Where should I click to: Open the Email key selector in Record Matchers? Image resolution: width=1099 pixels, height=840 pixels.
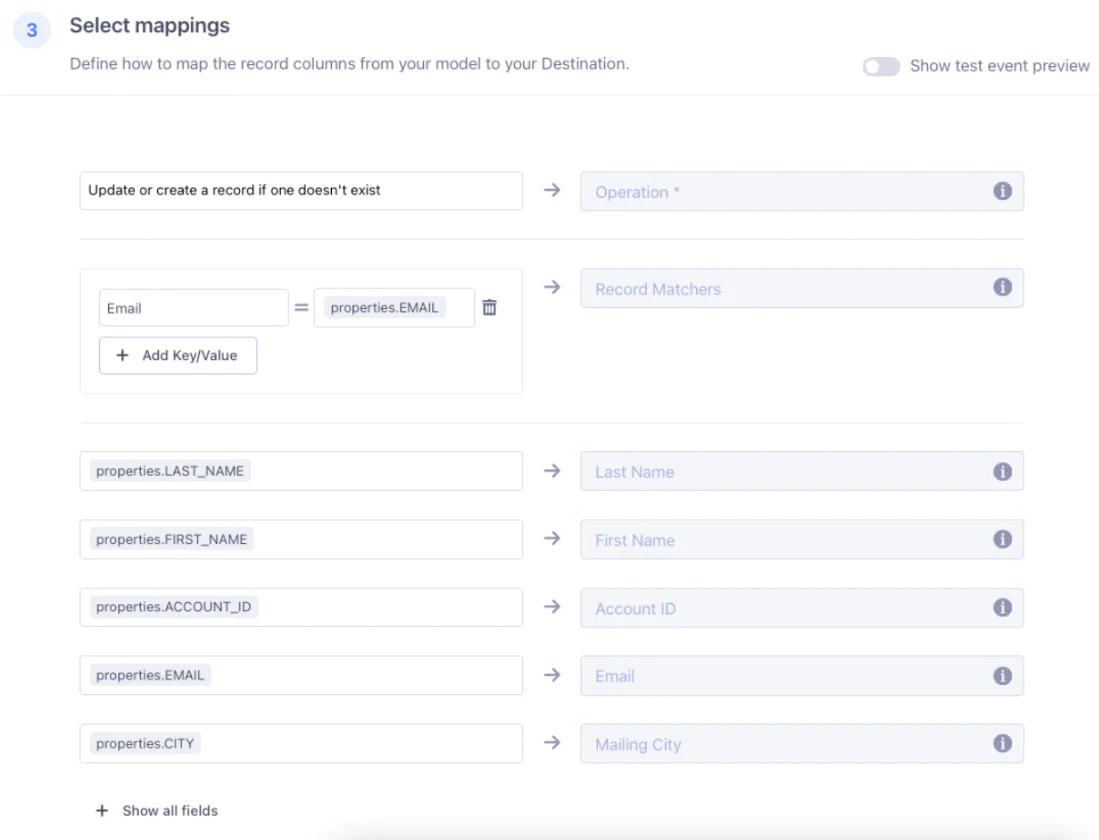tap(193, 307)
